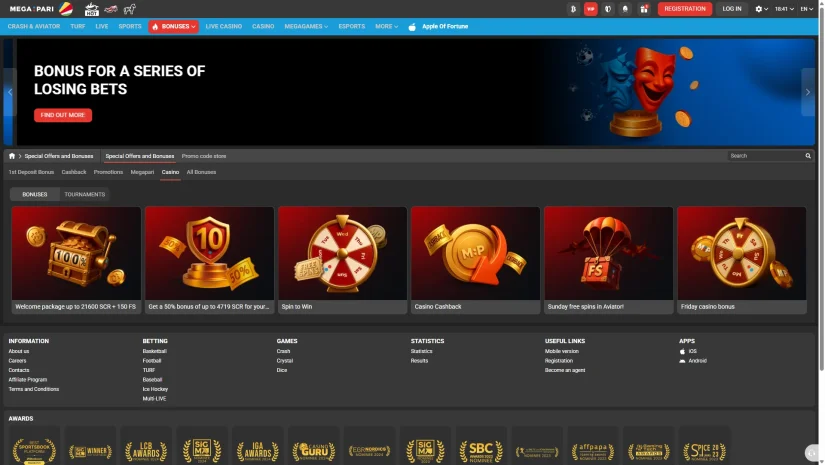Open Affiliate Program link
The image size is (825, 465).
[27, 380]
